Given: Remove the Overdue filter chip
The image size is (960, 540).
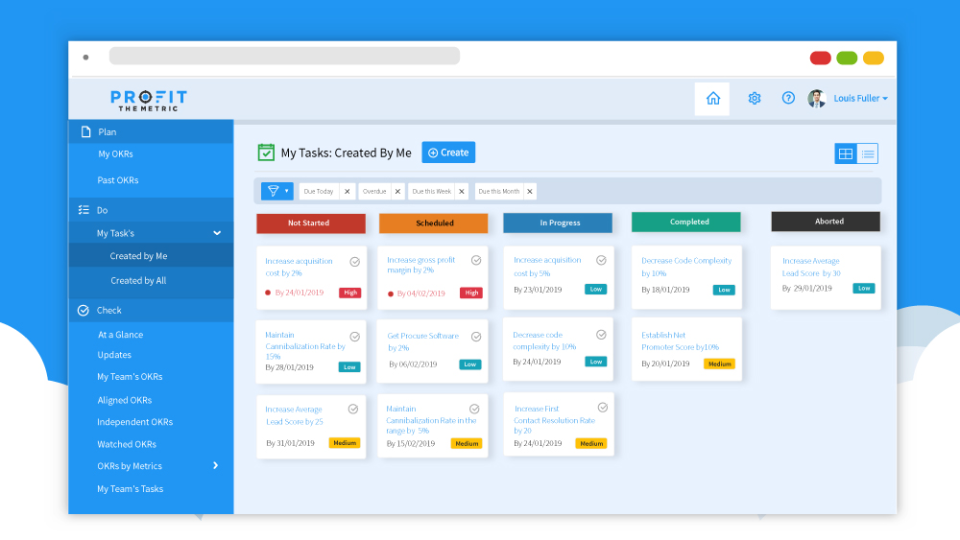Looking at the screenshot, I should [x=397, y=192].
